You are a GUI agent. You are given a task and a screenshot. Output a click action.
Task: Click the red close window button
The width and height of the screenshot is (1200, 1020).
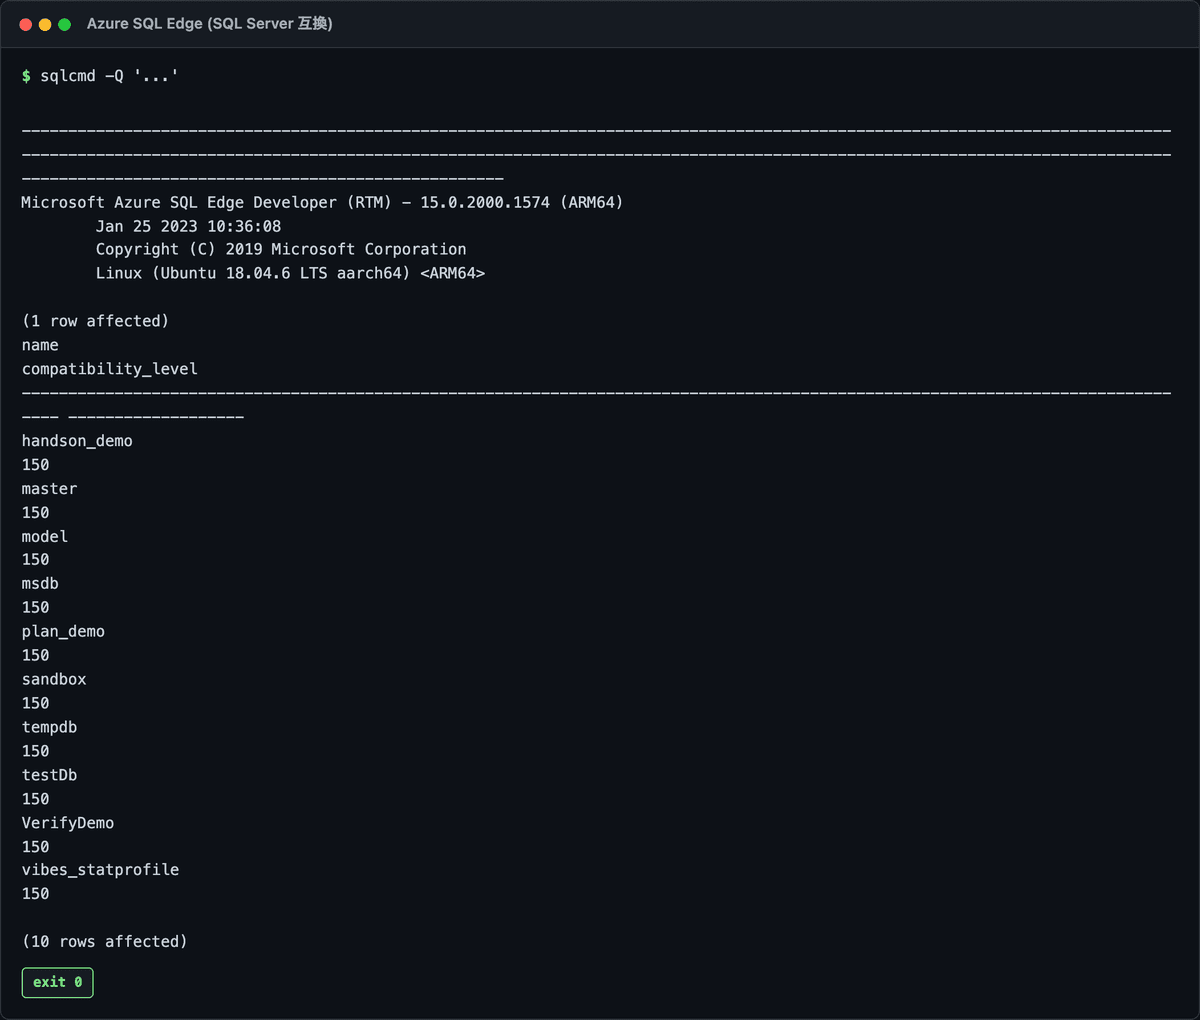pyautogui.click(x=26, y=24)
